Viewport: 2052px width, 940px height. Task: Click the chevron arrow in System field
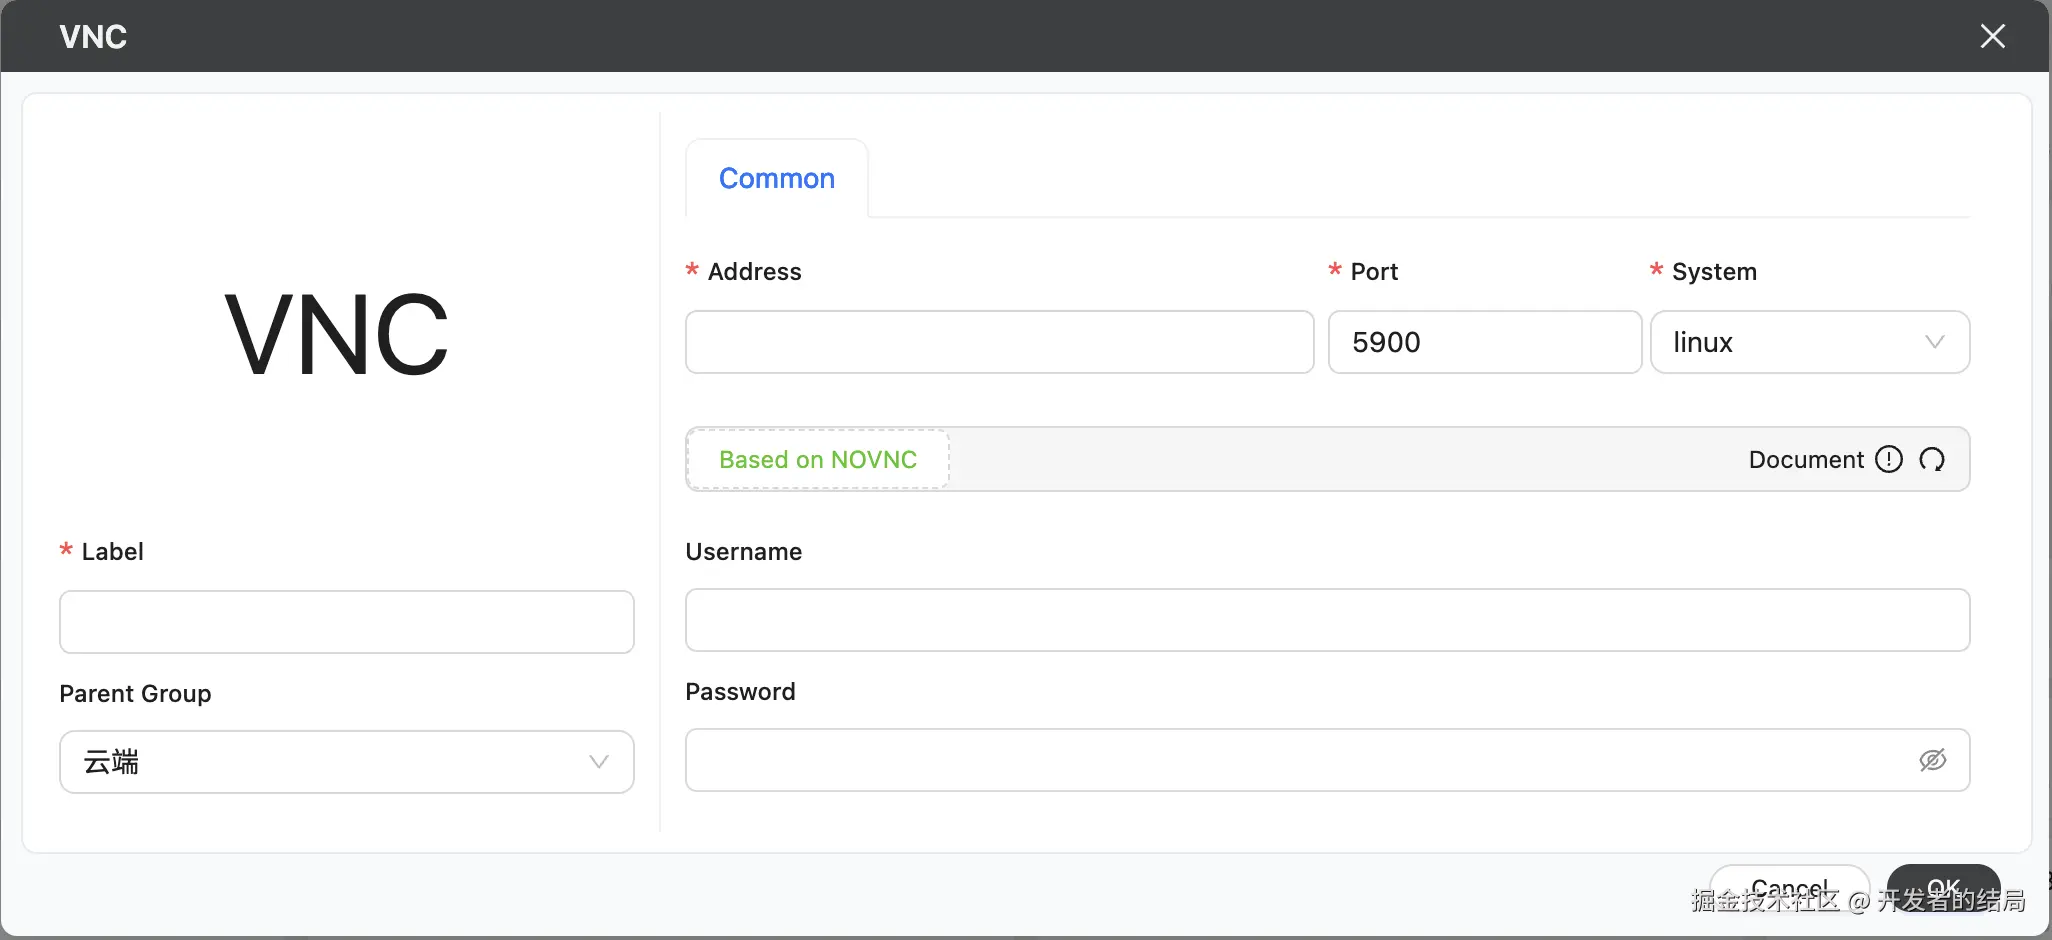1934,342
